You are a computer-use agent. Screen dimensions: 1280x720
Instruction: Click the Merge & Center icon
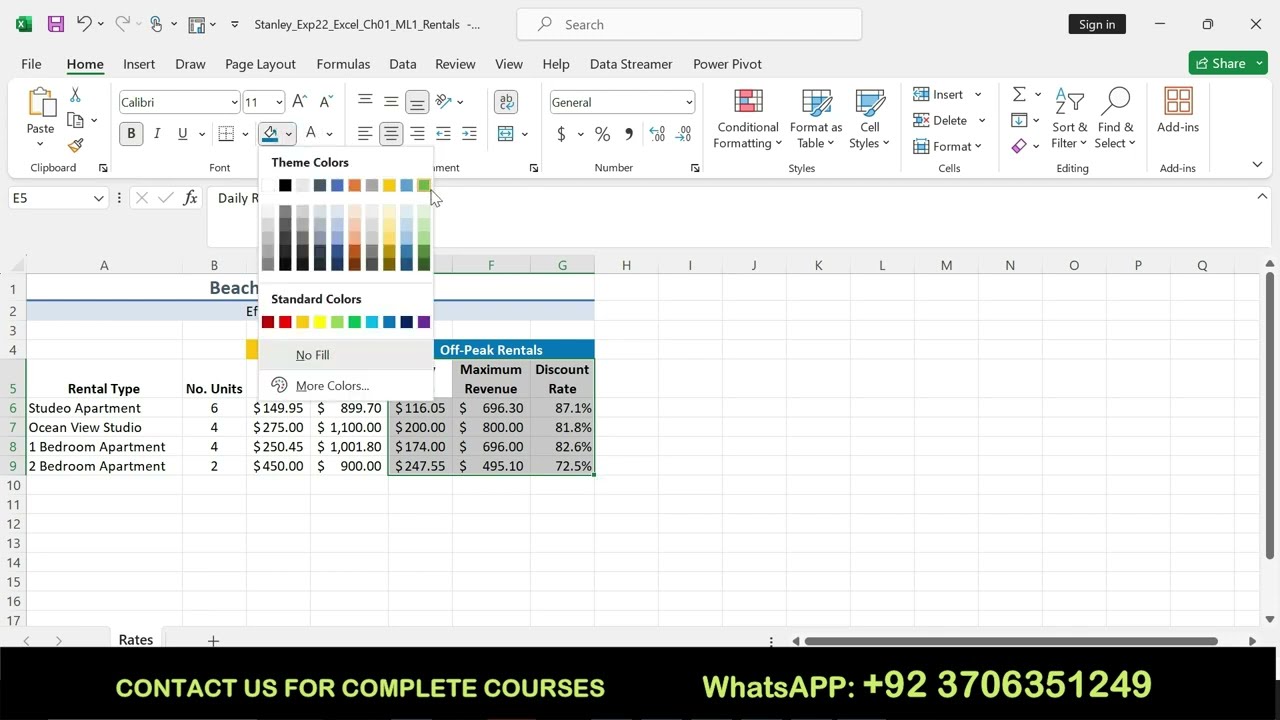click(x=506, y=133)
